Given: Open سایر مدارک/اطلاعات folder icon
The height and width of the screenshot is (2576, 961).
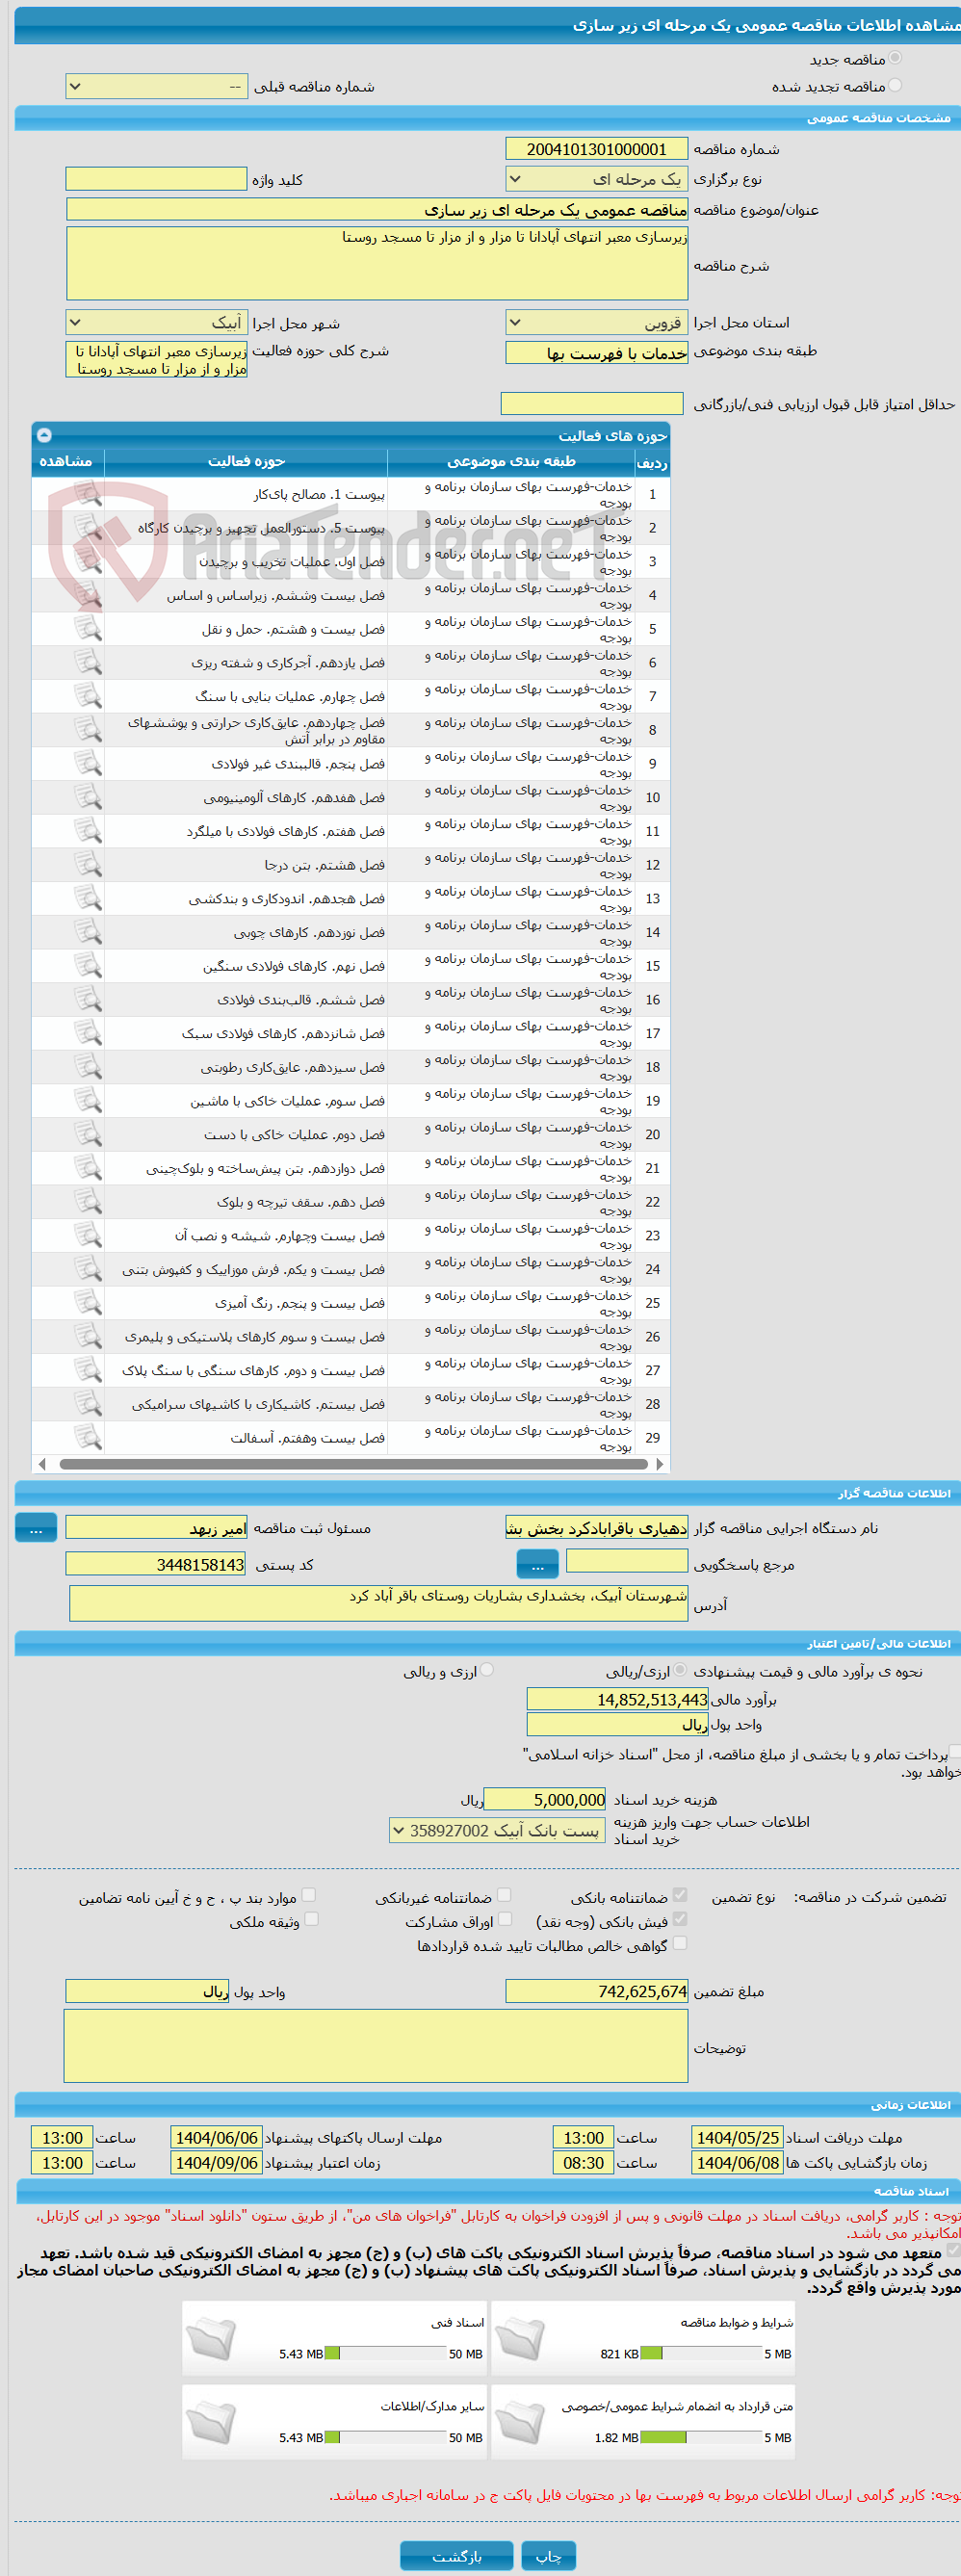Looking at the screenshot, I should click(x=211, y=2422).
